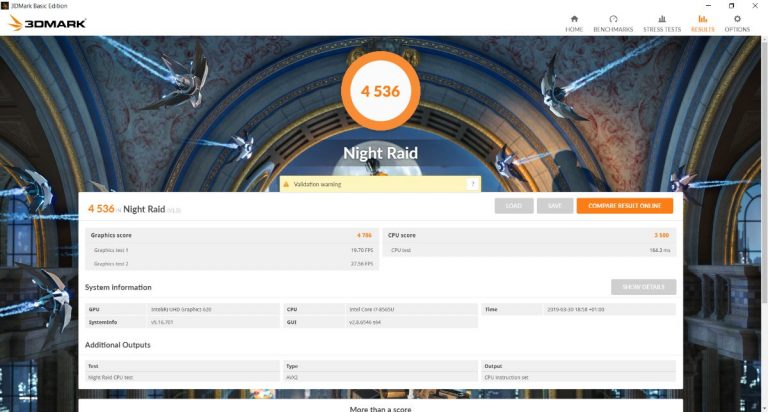Click the Graphics test 1 result row
The height and width of the screenshot is (412, 768).
click(231, 250)
